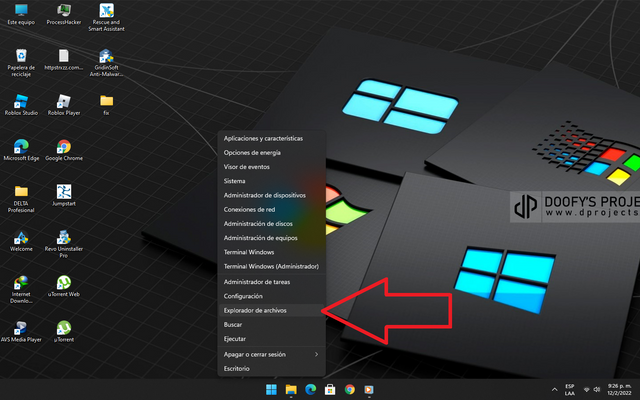Click the Windows Start button in taskbar
640x400 pixels.
pyautogui.click(x=271, y=390)
